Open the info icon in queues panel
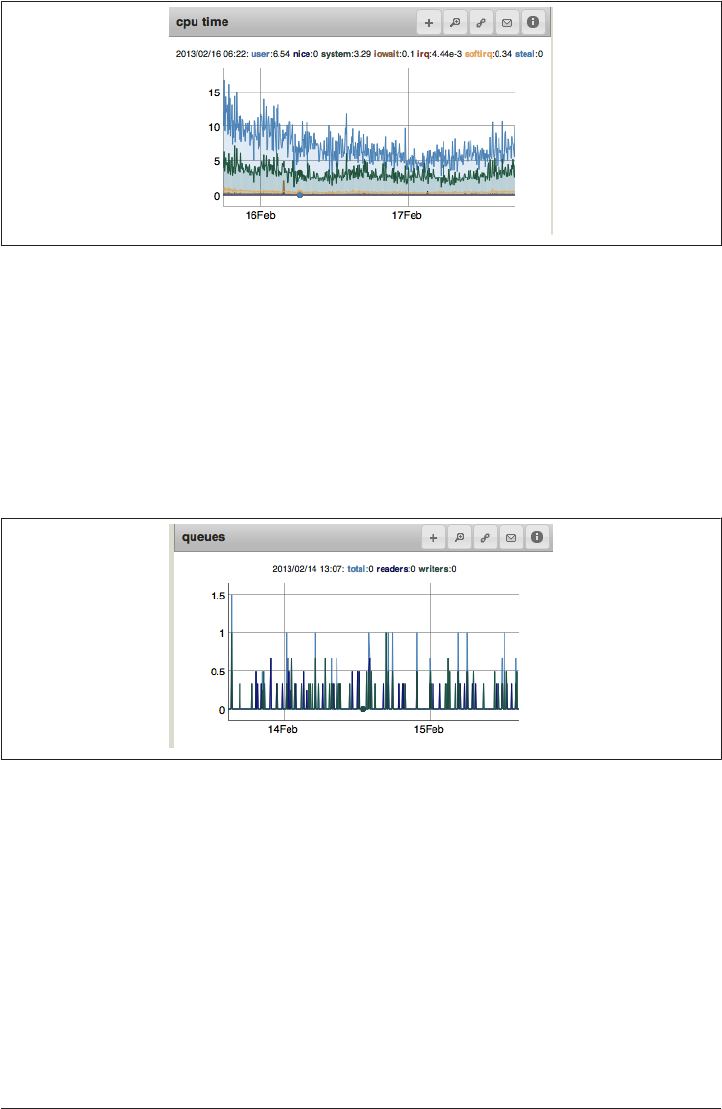Screen dimensions: 722x1109 (537, 538)
